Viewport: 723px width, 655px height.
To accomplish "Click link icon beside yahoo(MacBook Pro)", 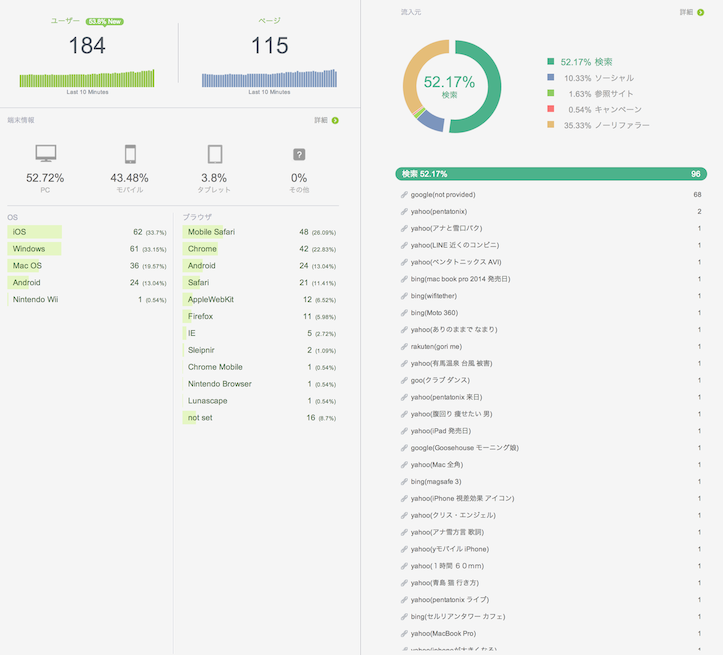I will click(404, 634).
